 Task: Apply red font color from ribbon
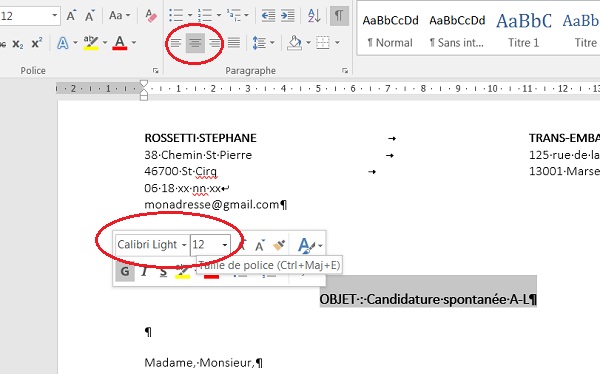click(x=120, y=43)
